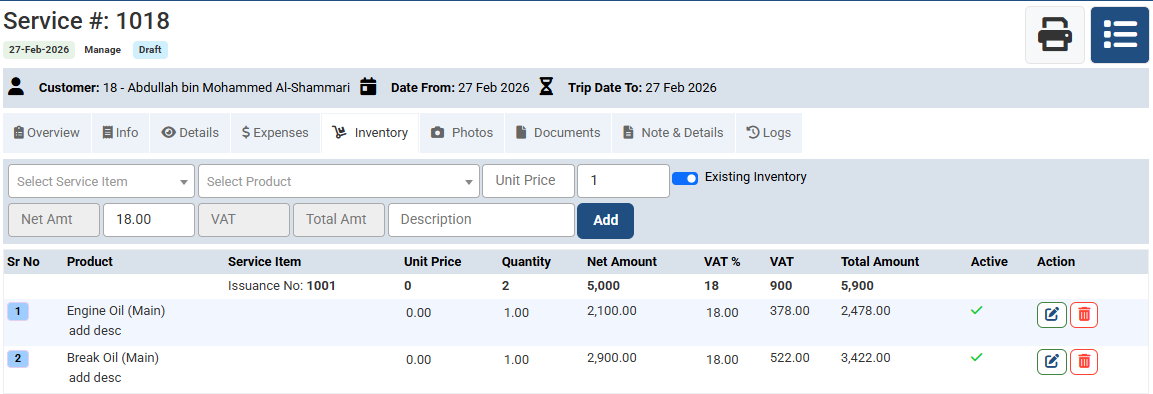The height and width of the screenshot is (394, 1153).
Task: Delete the Engine Oil (Main) row
Action: (x=1084, y=315)
